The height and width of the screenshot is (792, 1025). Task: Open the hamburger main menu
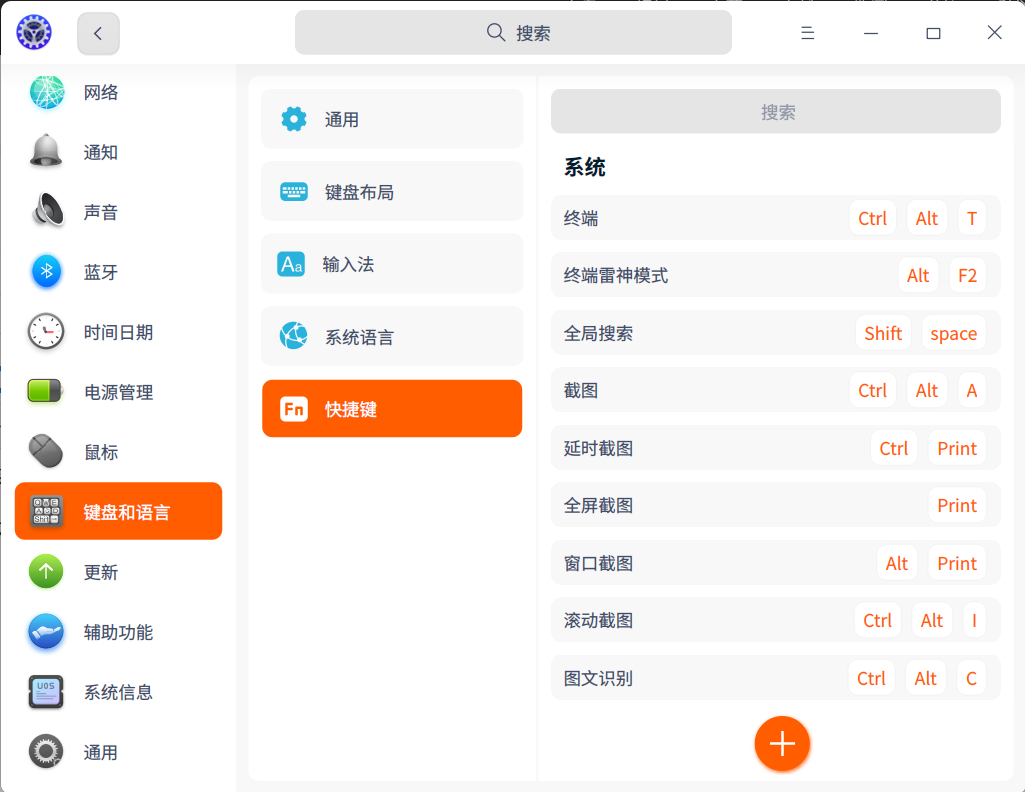807,33
